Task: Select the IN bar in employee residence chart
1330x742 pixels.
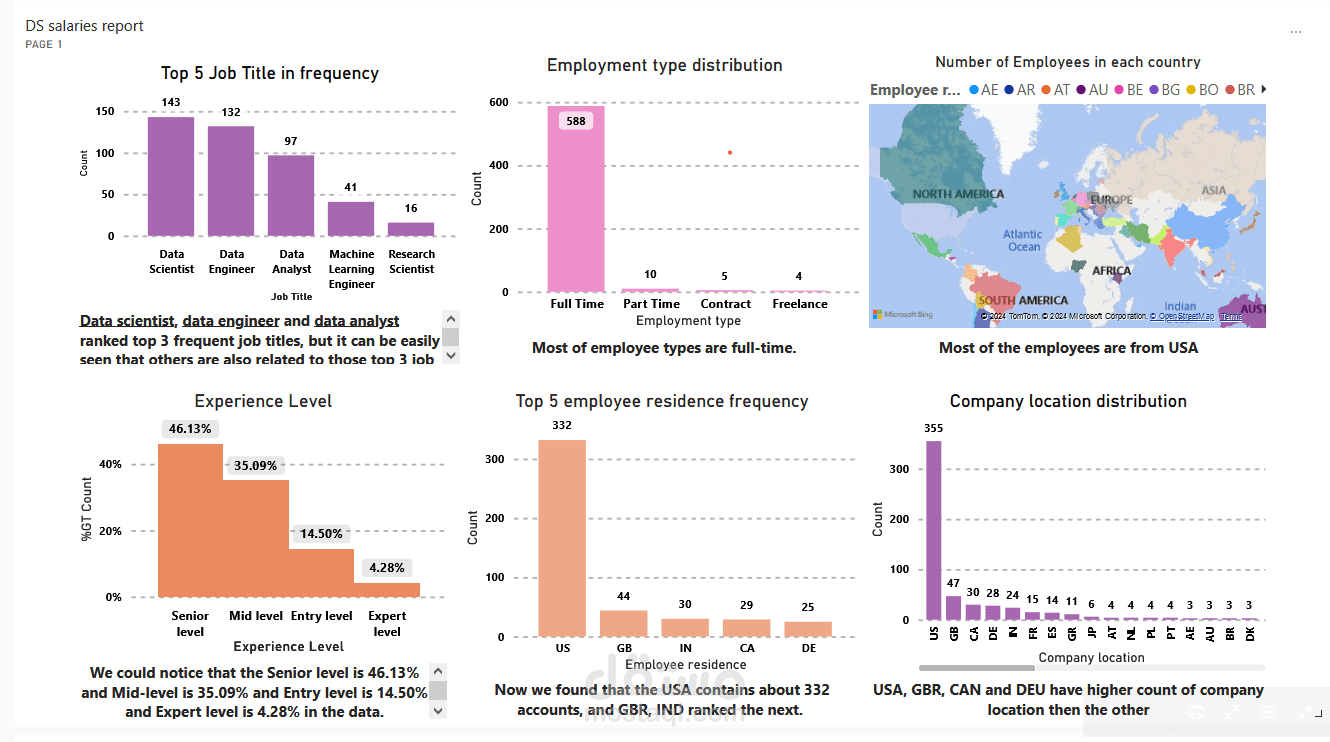Action: point(685,627)
